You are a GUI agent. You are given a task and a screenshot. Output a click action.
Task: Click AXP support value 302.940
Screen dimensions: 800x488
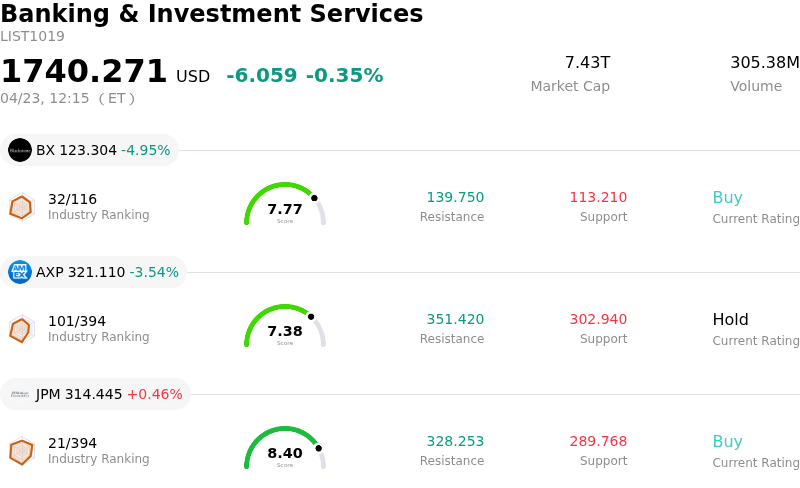598,320
